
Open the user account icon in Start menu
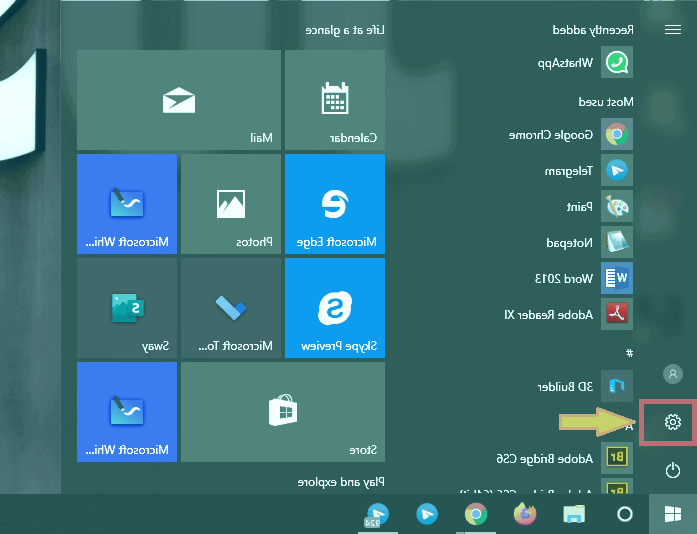pyautogui.click(x=673, y=374)
